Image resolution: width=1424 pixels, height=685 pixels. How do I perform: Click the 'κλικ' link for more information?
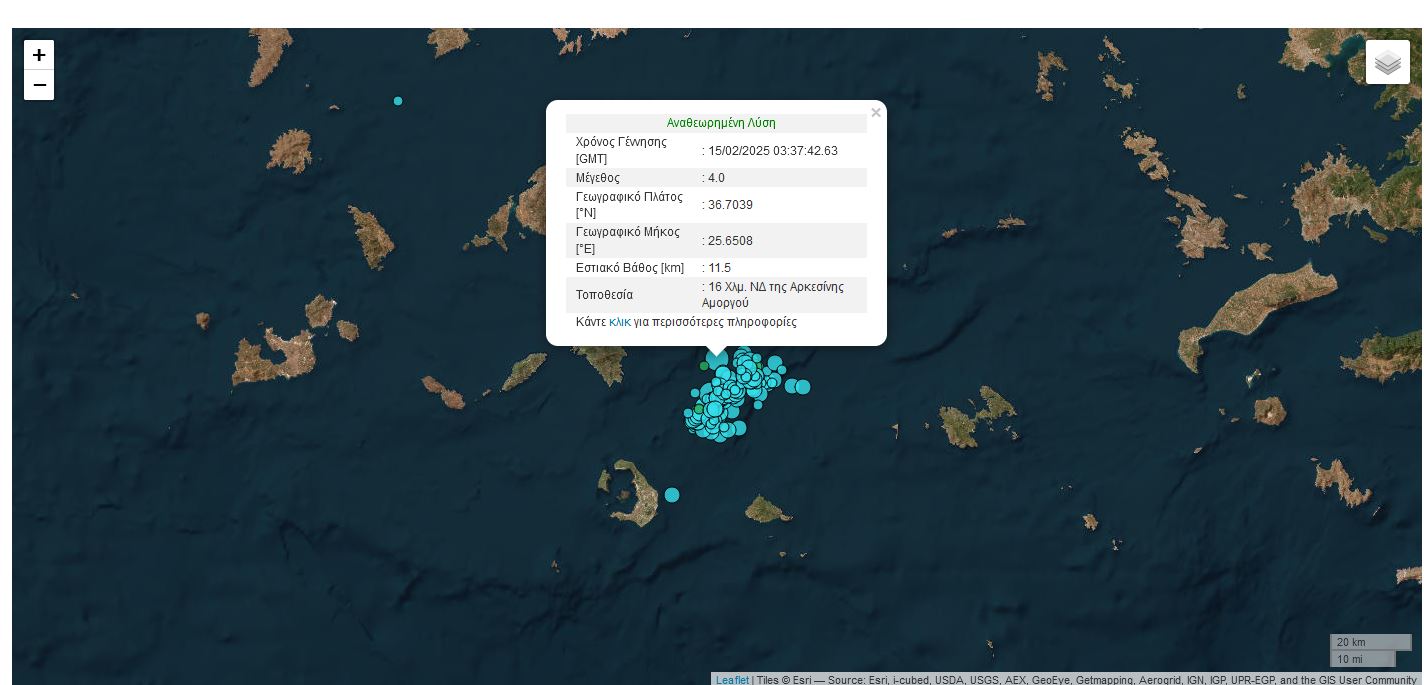click(619, 322)
